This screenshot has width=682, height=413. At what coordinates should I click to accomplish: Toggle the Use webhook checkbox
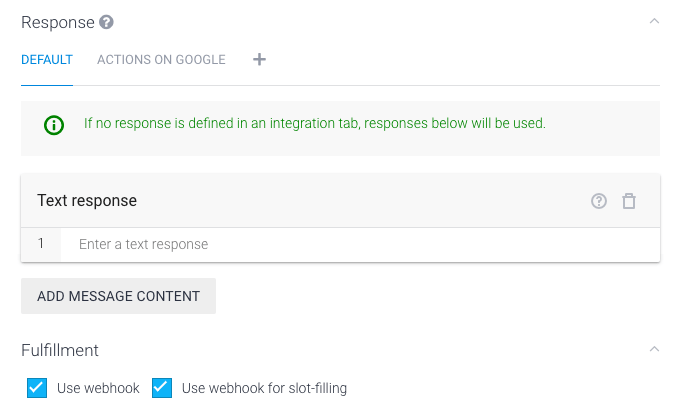pos(37,388)
